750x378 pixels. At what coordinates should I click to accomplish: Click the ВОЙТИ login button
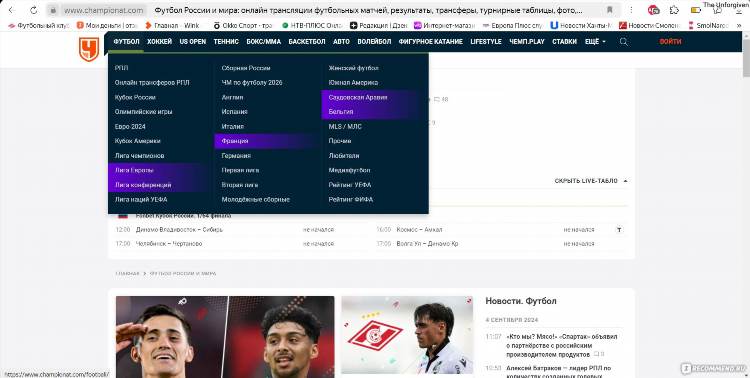[x=670, y=42]
